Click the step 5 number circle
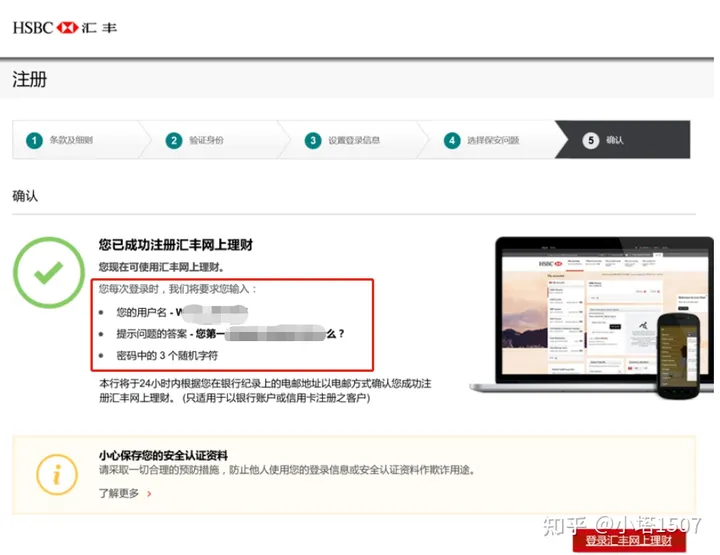 (x=591, y=140)
